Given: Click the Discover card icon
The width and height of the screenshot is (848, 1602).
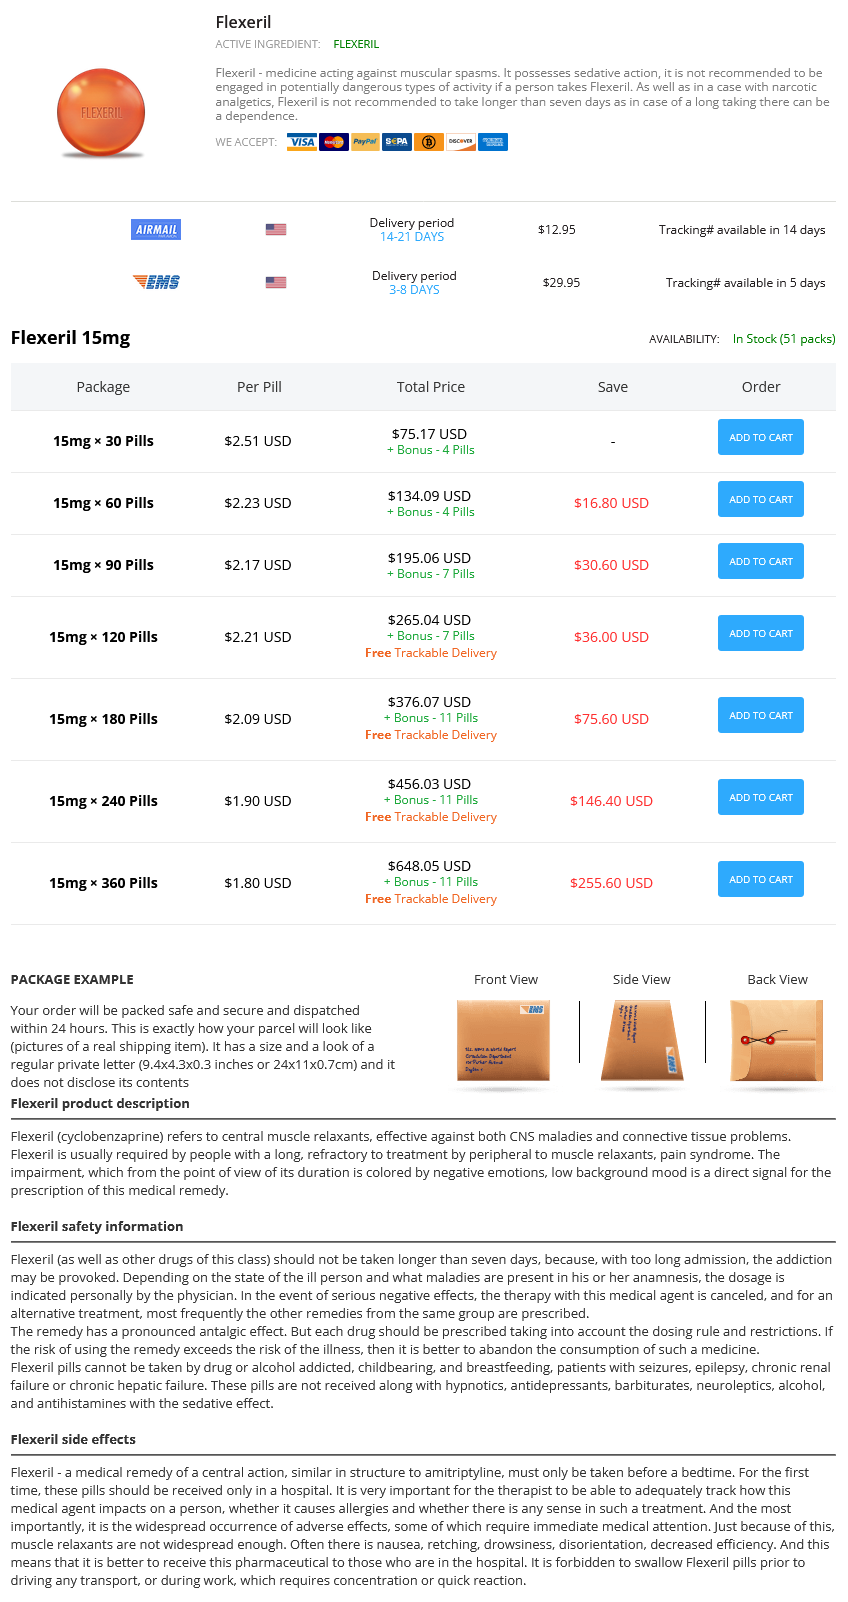Looking at the screenshot, I should point(461,142).
